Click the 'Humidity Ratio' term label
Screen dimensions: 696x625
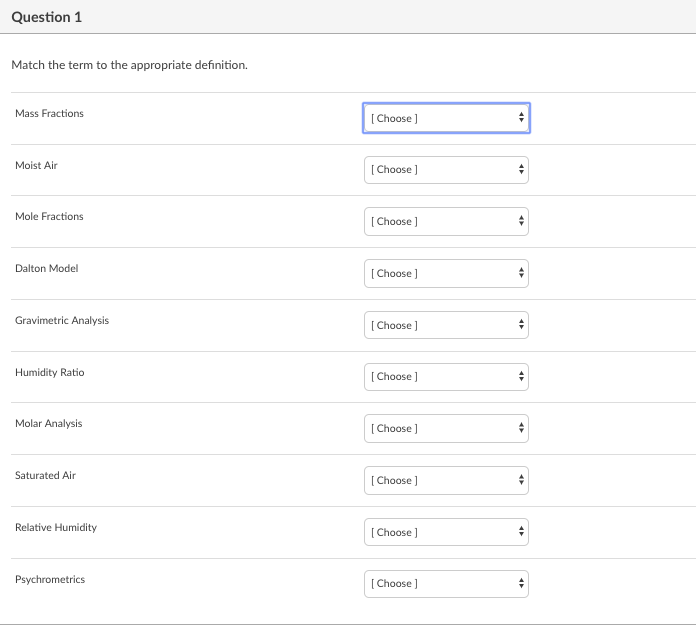pos(50,372)
